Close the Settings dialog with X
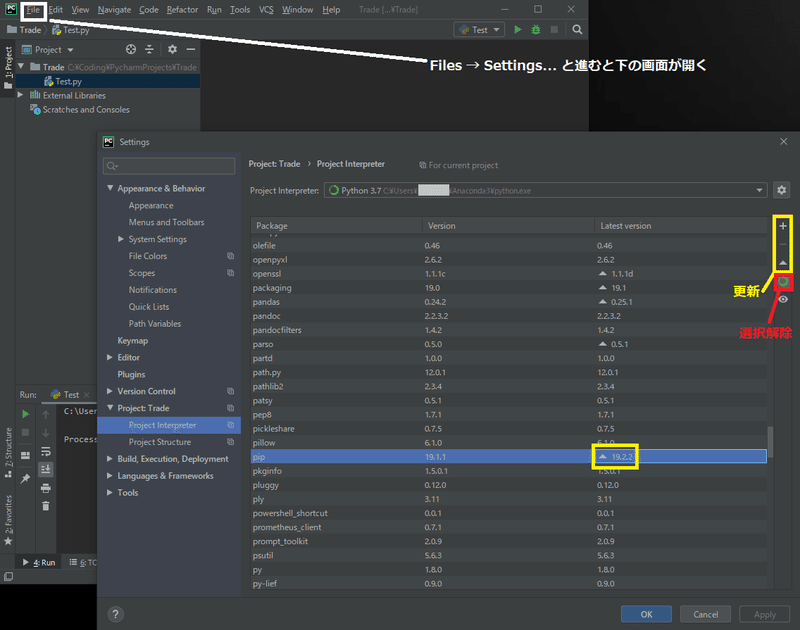This screenshot has width=800, height=630. 784,141
